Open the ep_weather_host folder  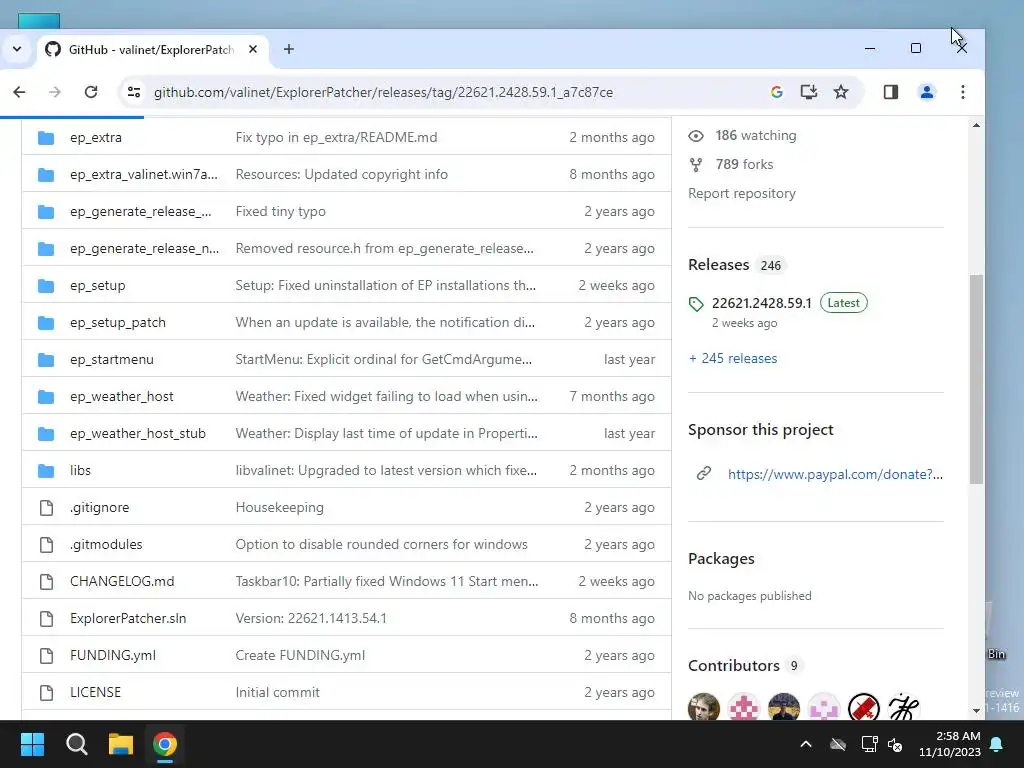tap(121, 396)
